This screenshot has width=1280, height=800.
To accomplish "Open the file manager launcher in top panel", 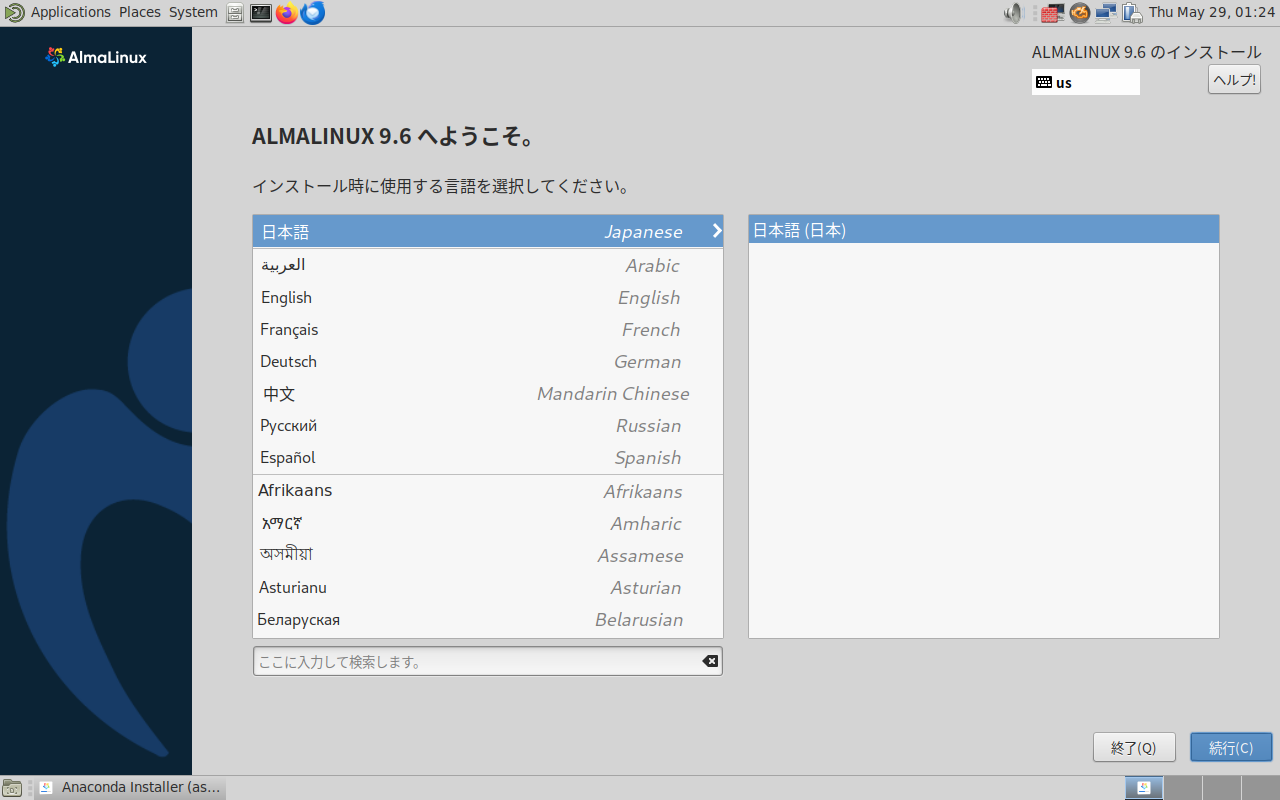I will [235, 13].
